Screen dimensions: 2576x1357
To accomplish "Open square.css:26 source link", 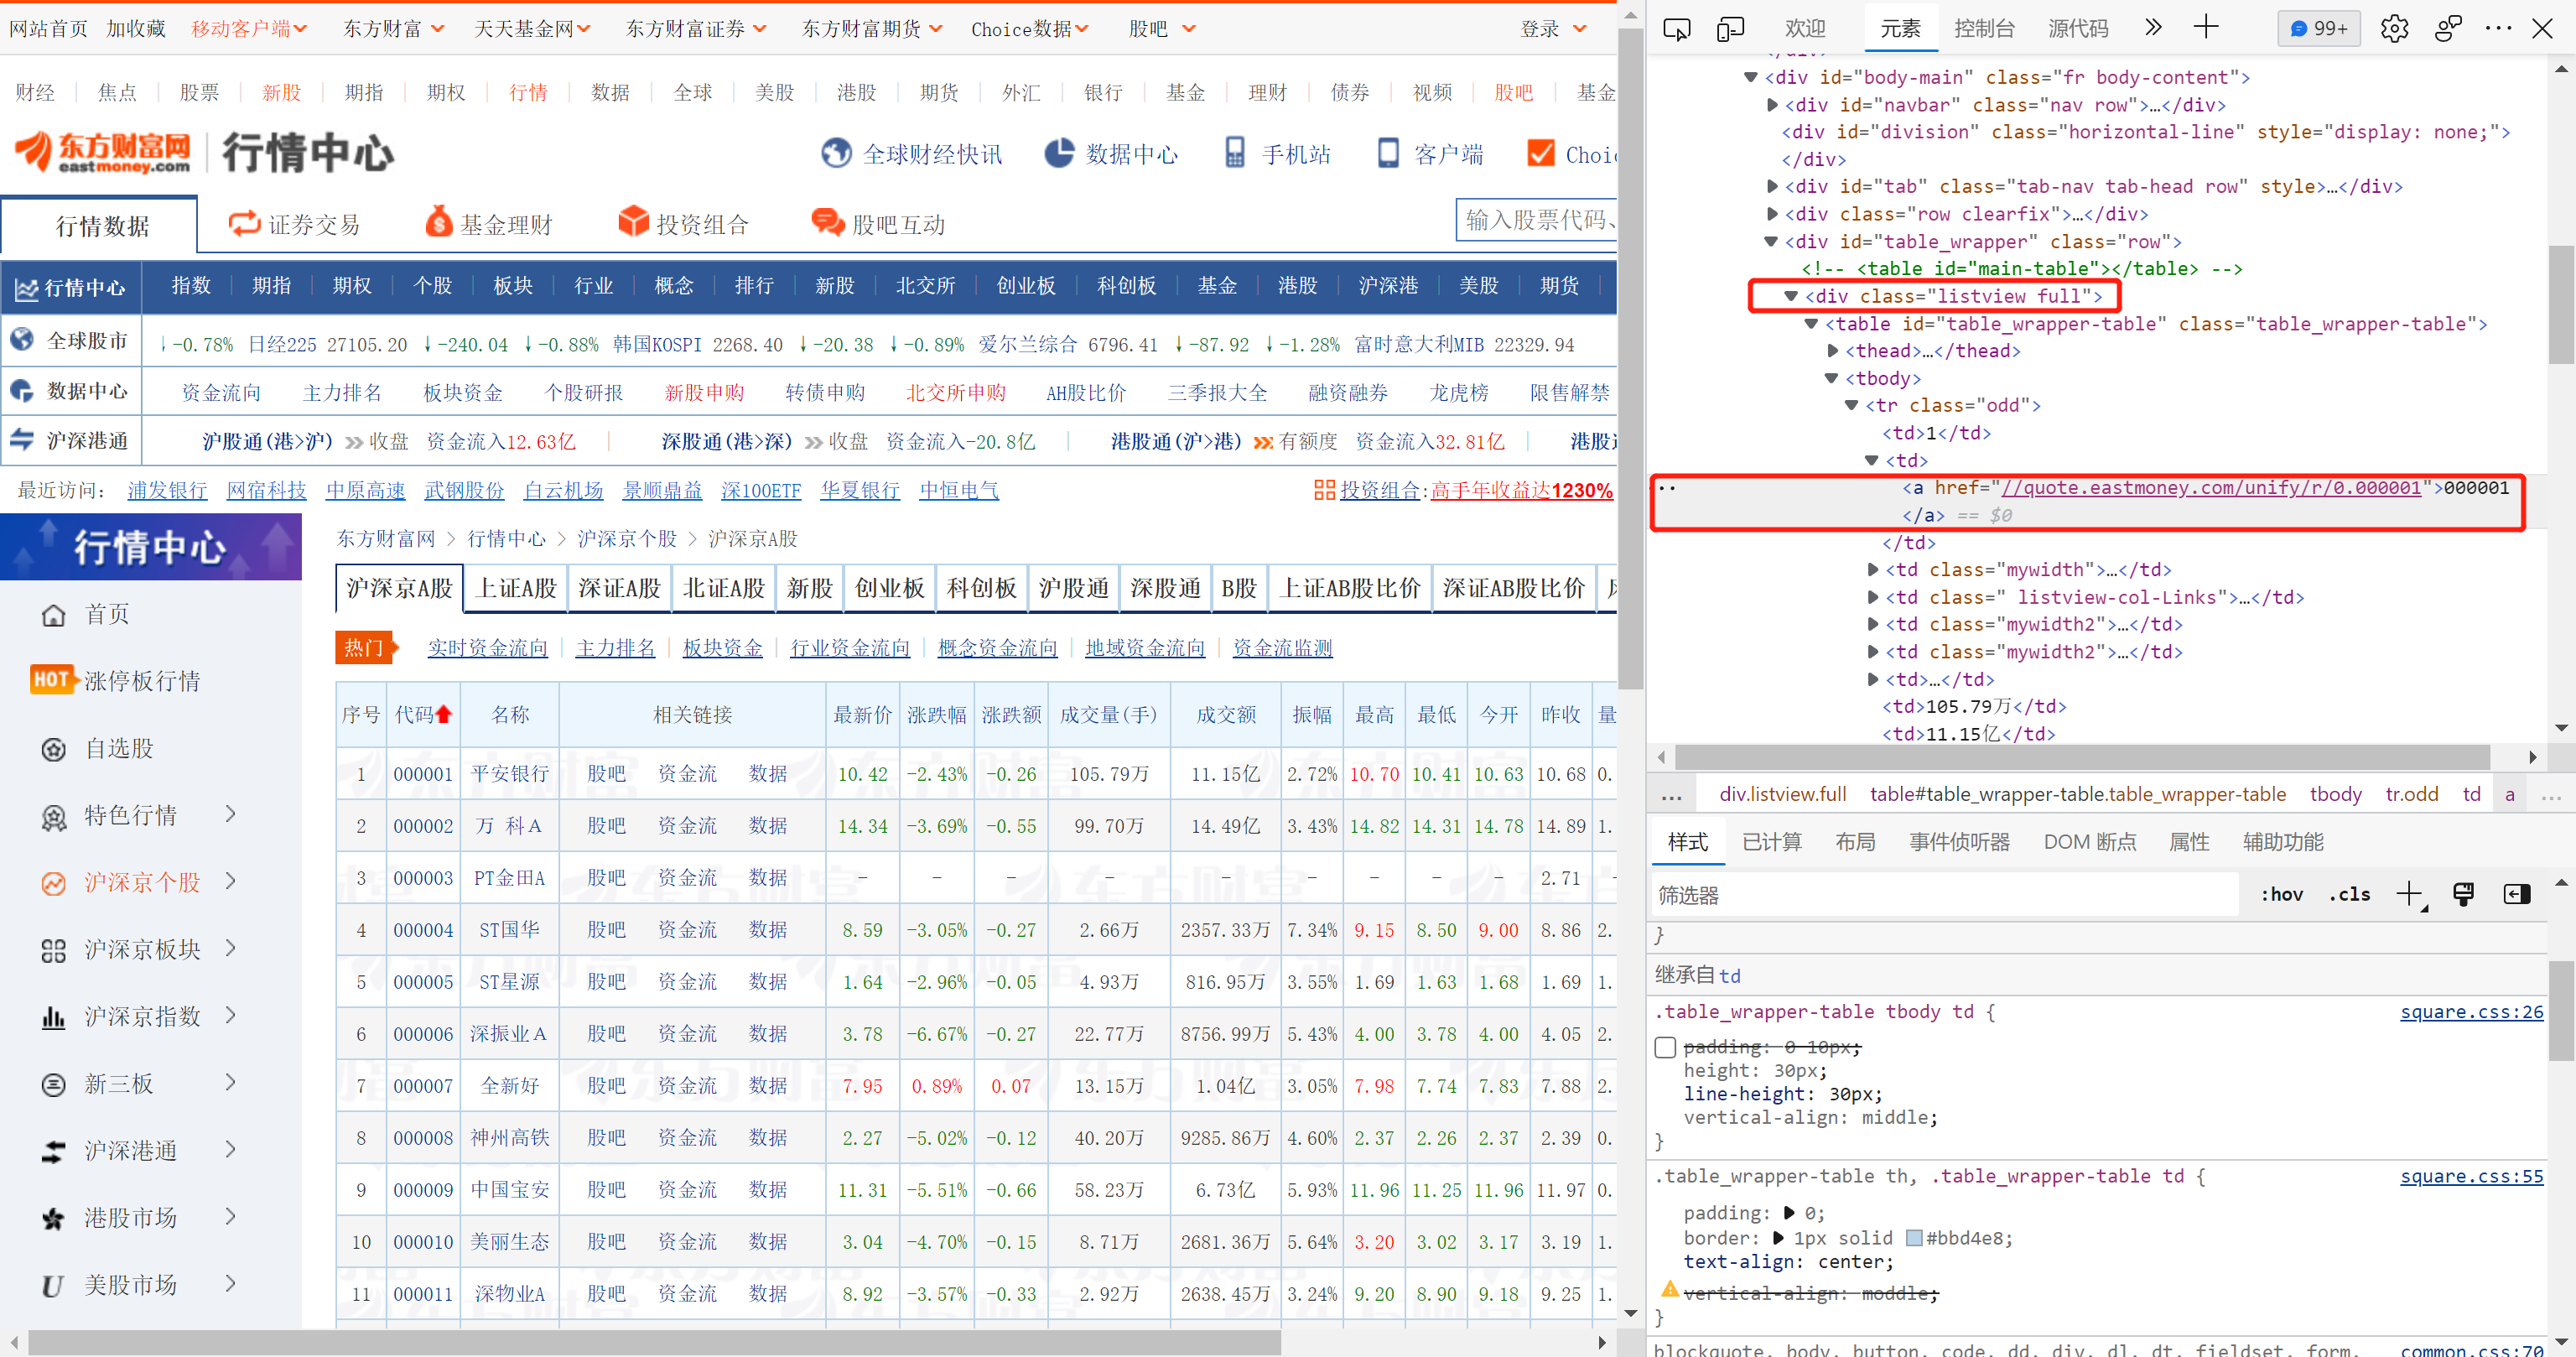I will click(x=2471, y=1012).
